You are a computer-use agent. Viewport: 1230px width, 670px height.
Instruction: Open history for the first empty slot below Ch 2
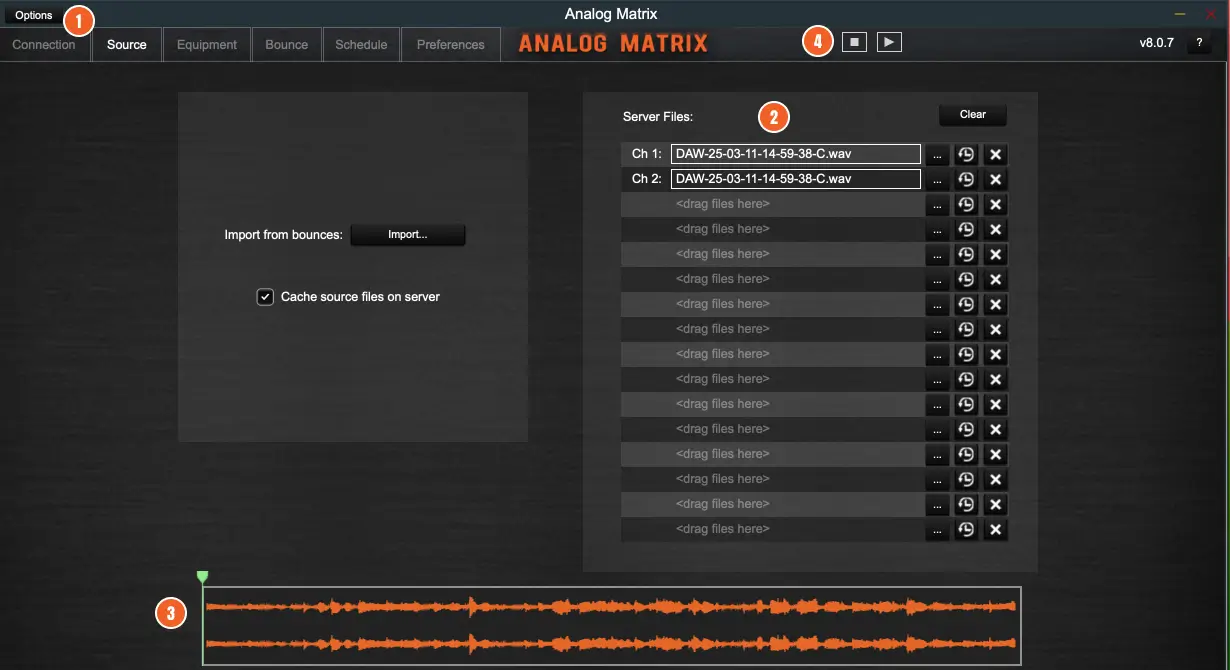click(966, 205)
